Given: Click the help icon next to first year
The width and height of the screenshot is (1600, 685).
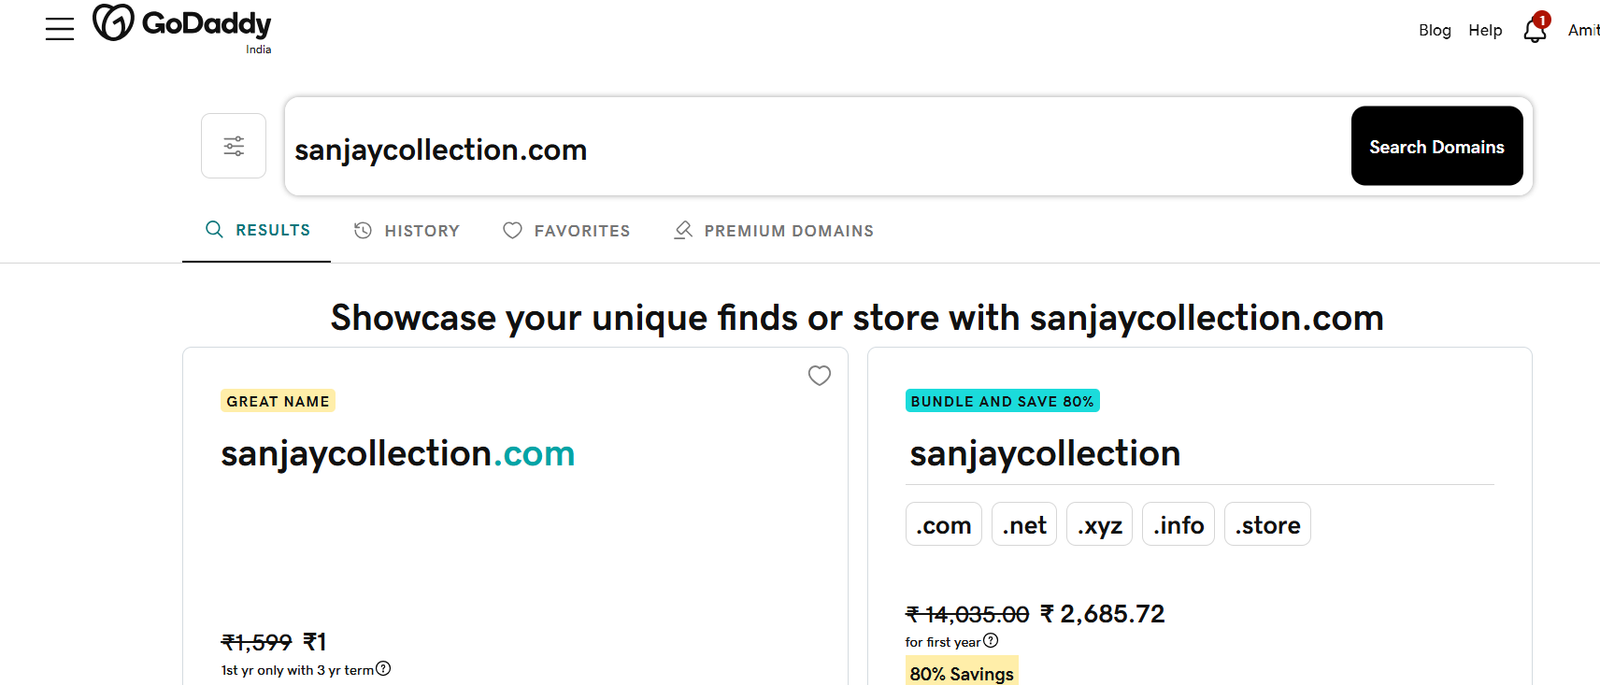Looking at the screenshot, I should pos(991,641).
